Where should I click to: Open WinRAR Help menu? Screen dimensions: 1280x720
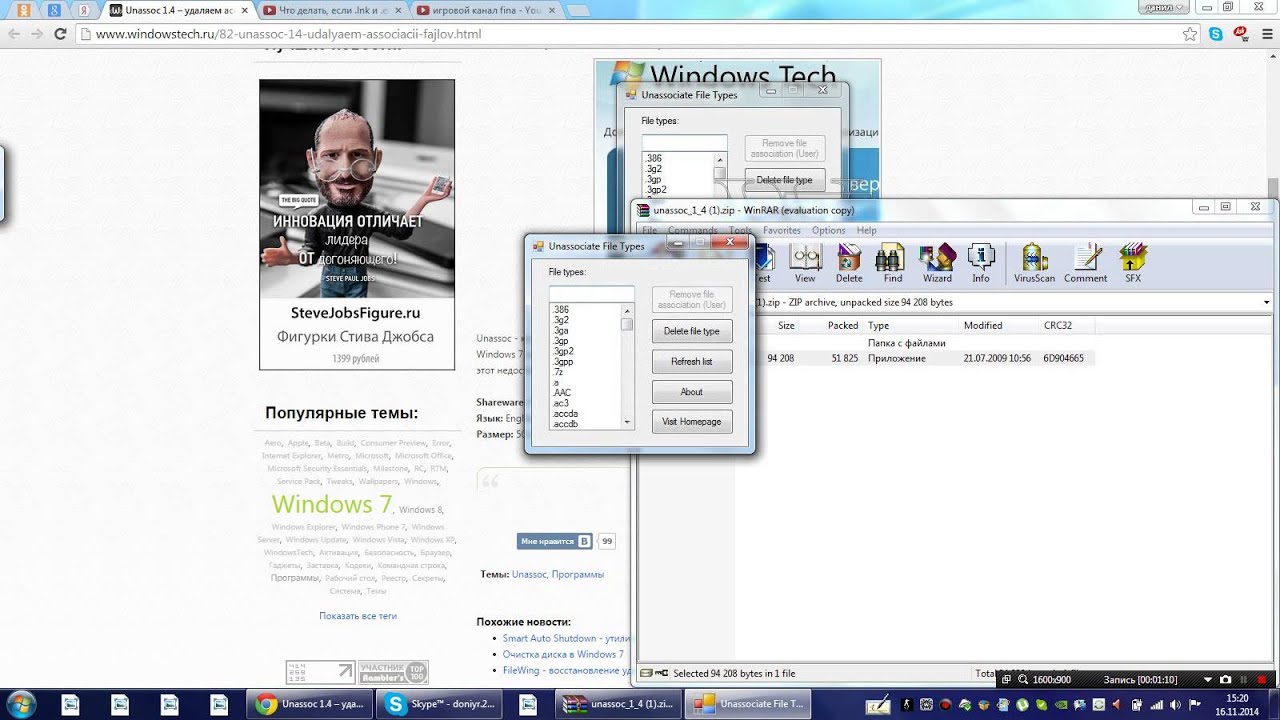click(867, 230)
